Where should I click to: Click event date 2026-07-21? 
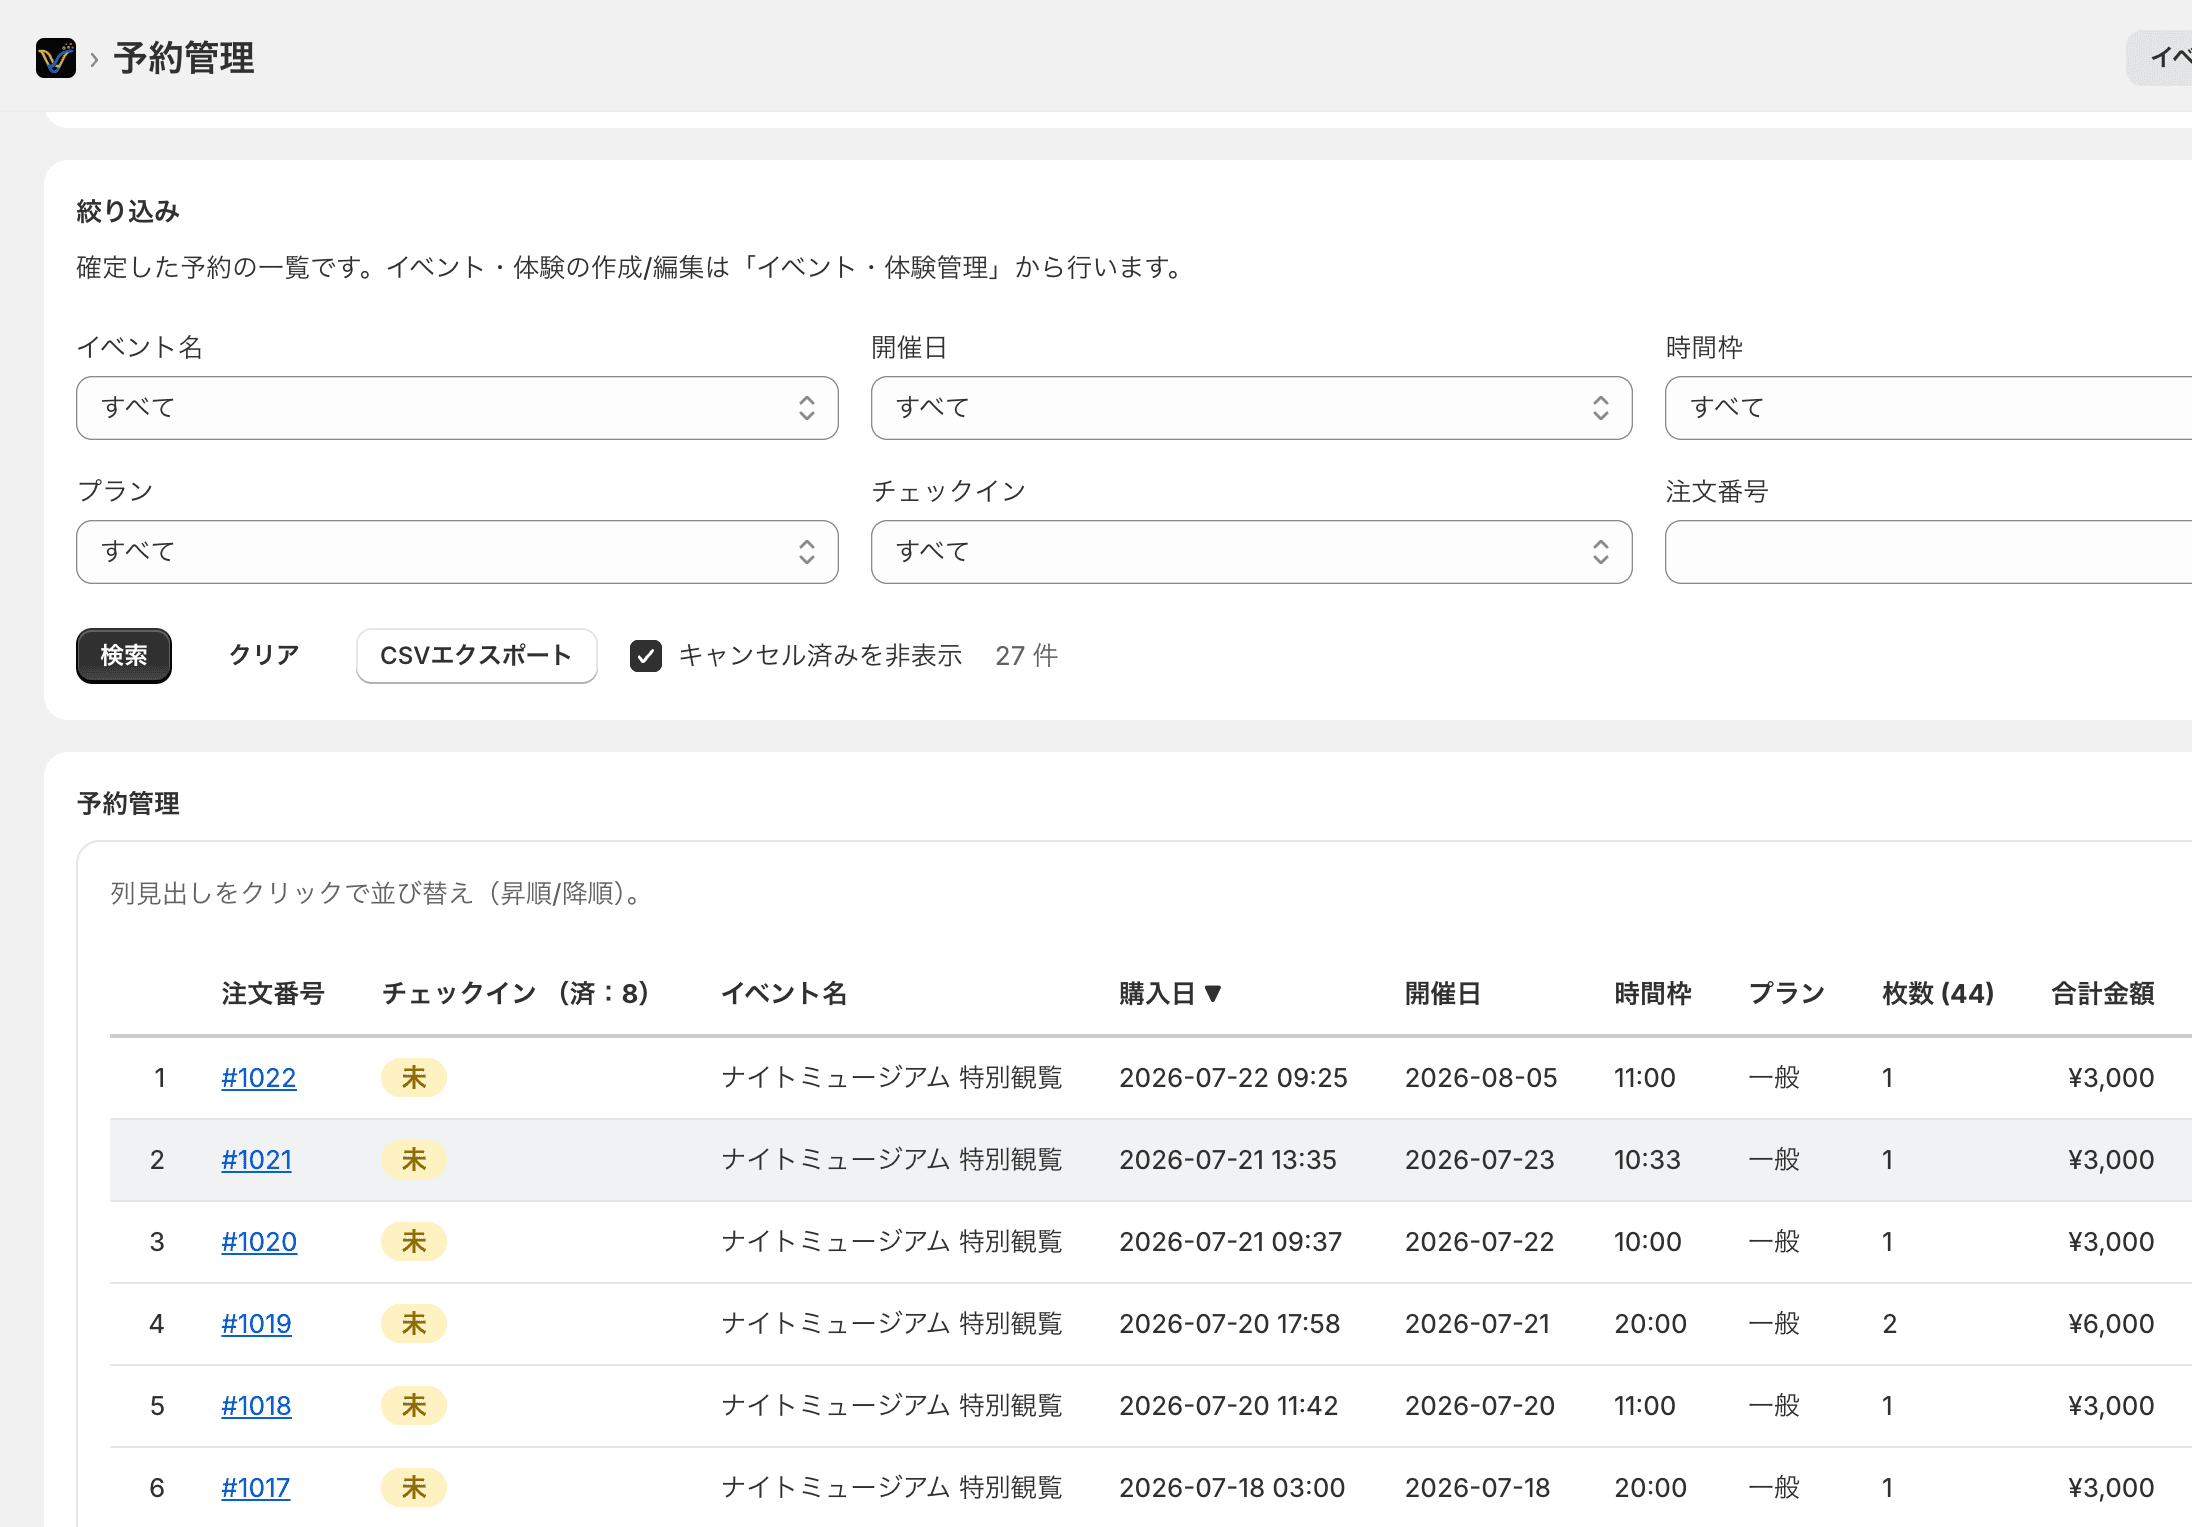tap(1477, 1324)
